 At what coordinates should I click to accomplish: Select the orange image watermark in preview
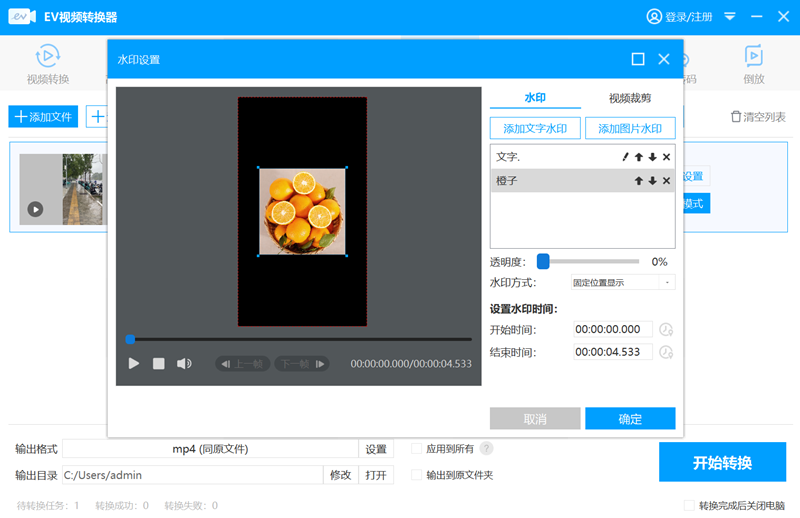pyautogui.click(x=302, y=211)
